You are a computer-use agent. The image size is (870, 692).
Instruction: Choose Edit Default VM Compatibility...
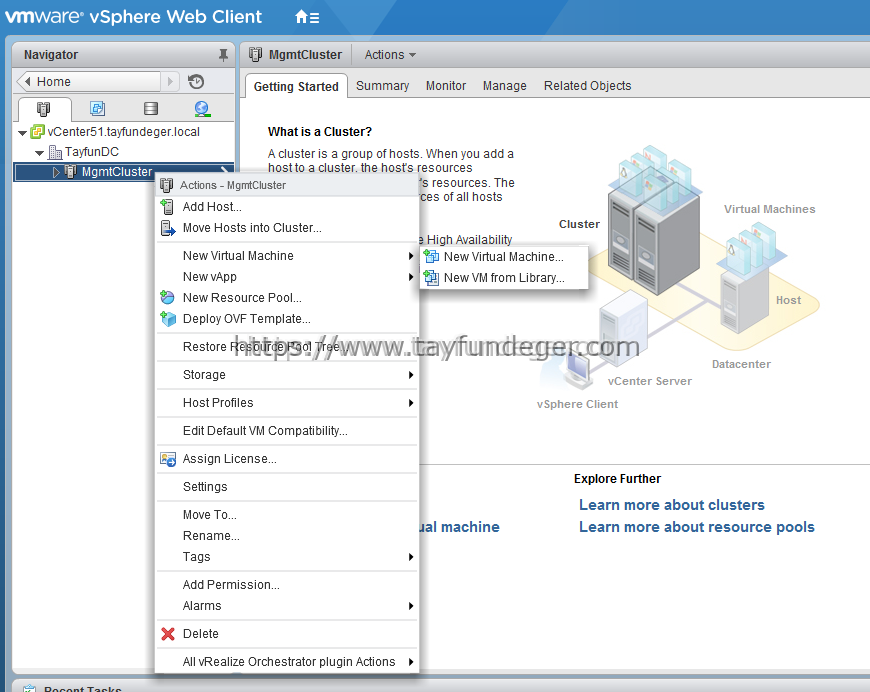[287, 431]
